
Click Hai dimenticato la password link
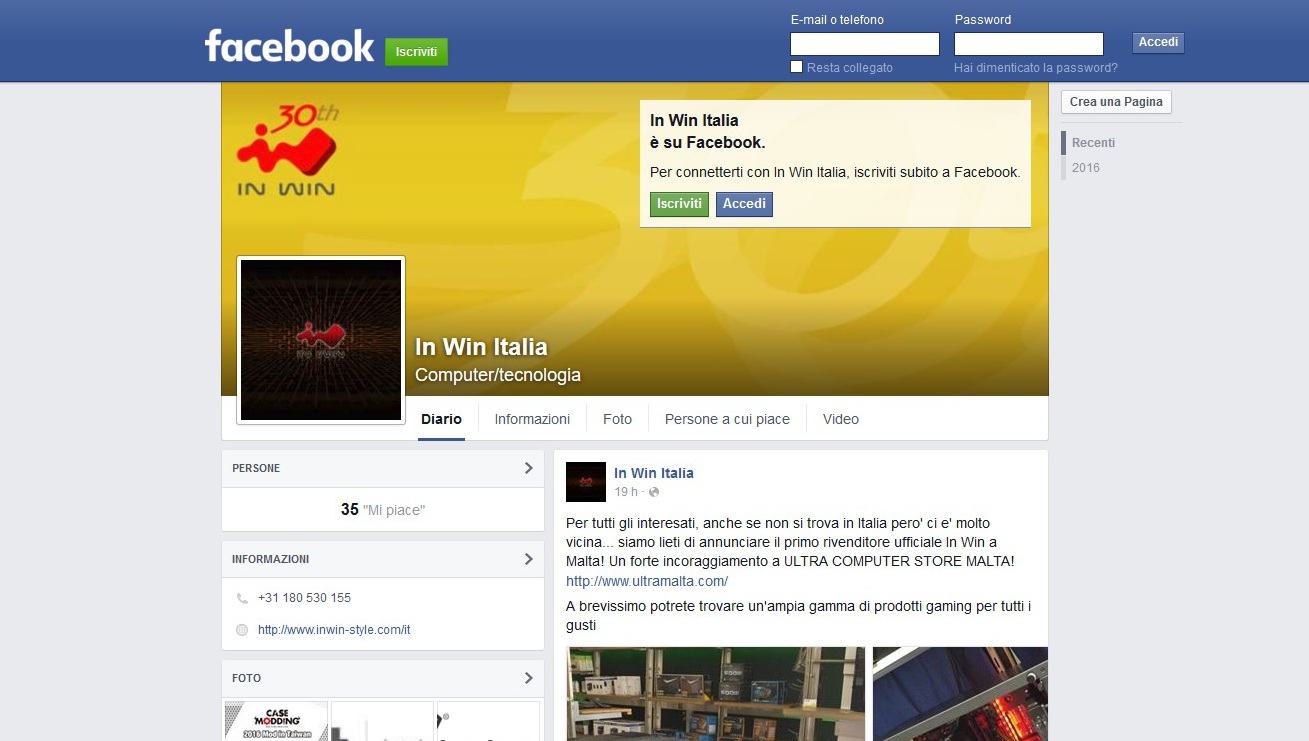1036,68
